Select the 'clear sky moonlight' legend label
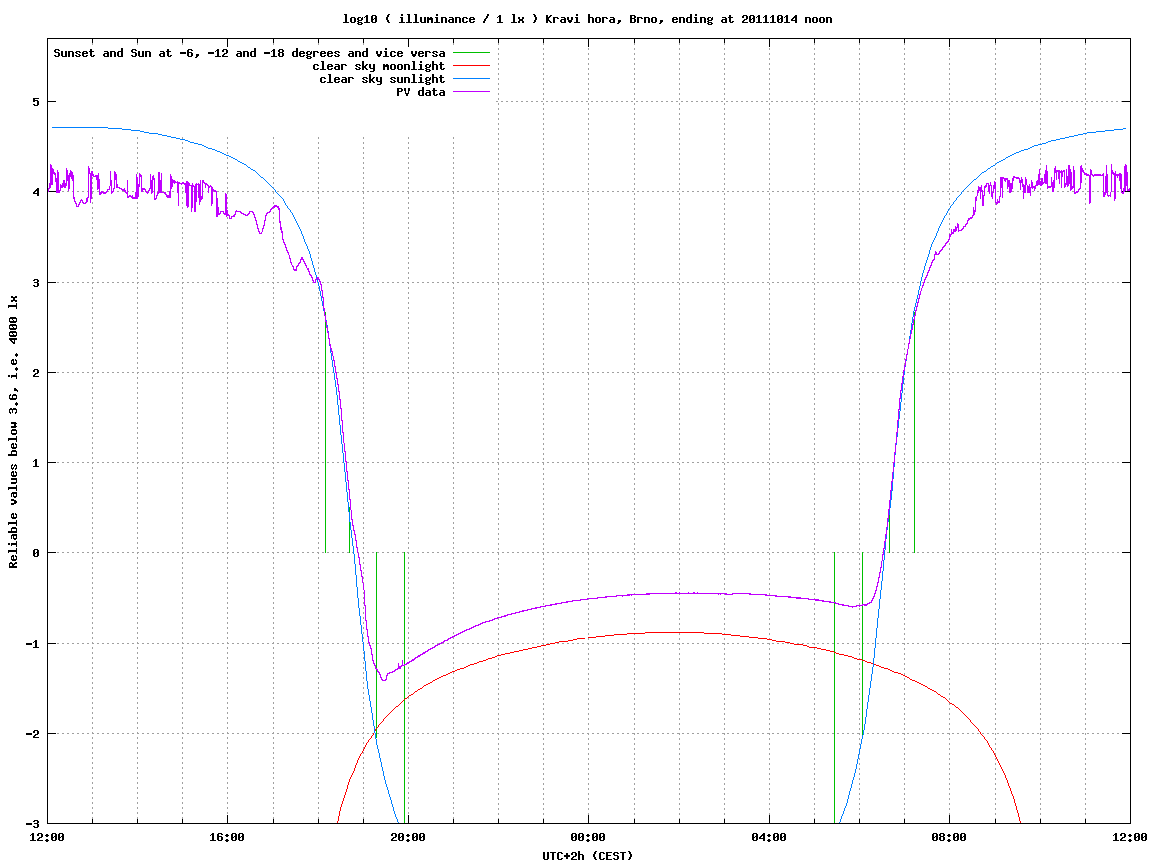The image size is (1151, 863). 379,66
